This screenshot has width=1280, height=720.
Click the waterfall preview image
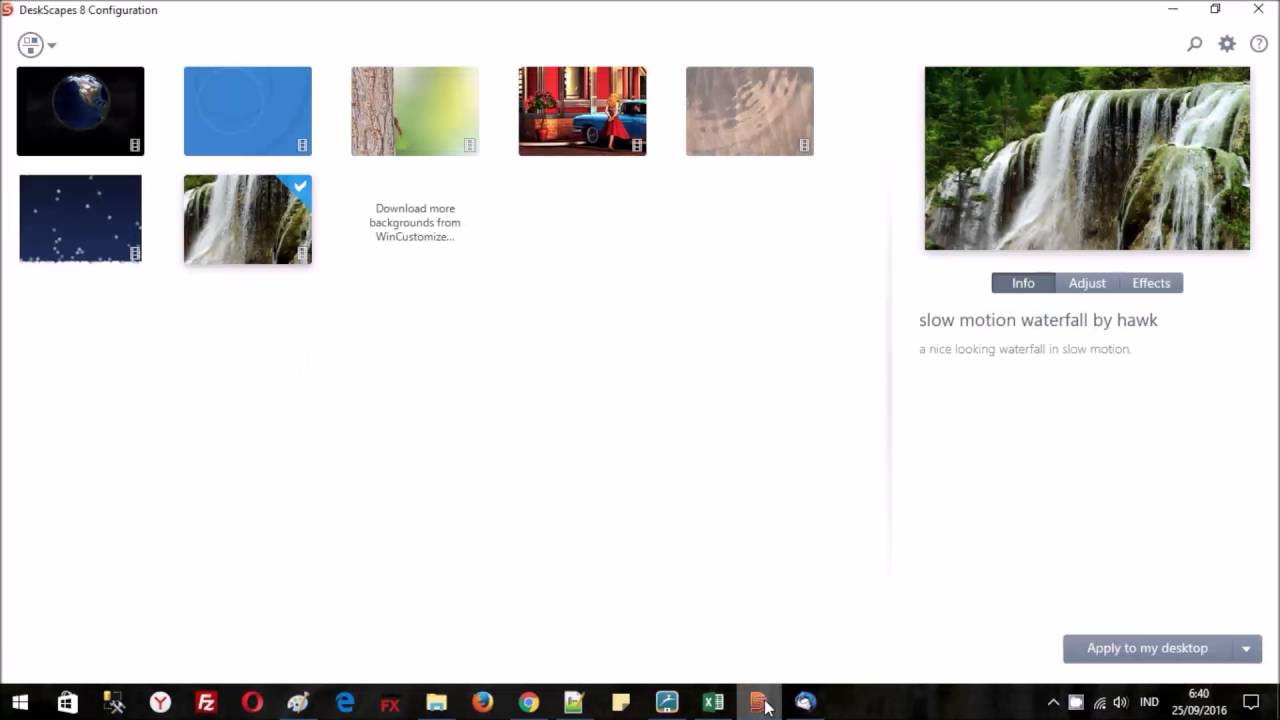pyautogui.click(x=1086, y=157)
